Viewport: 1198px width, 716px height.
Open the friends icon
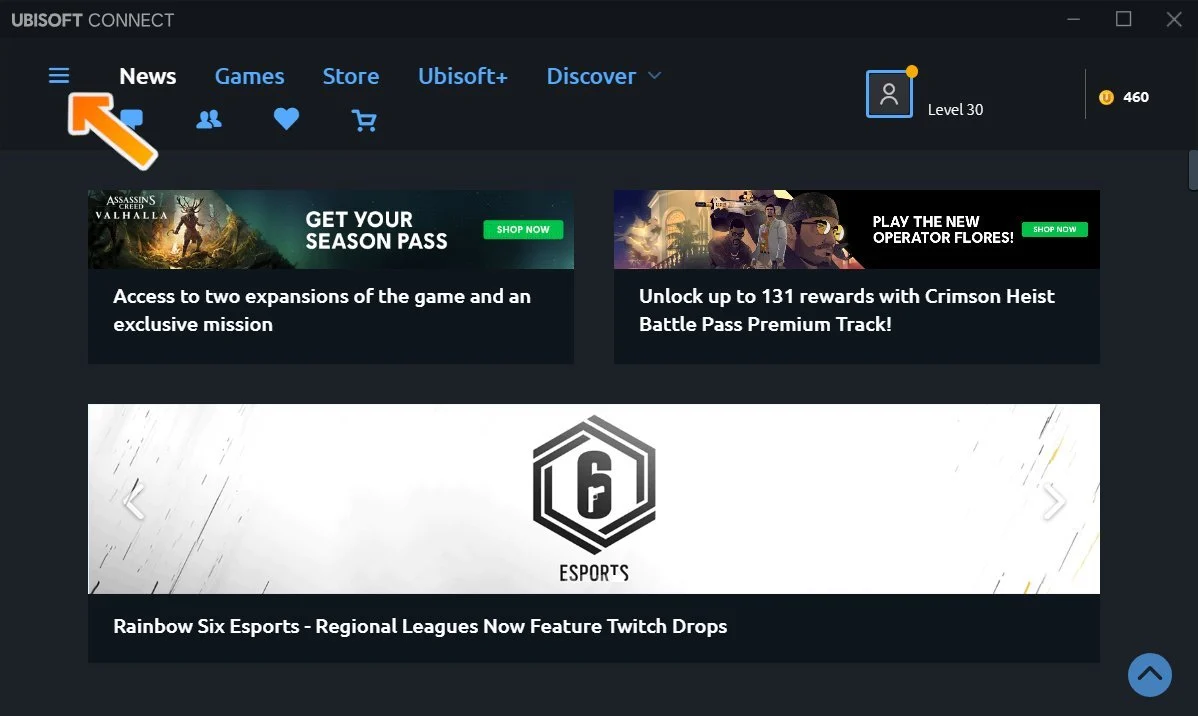click(209, 119)
